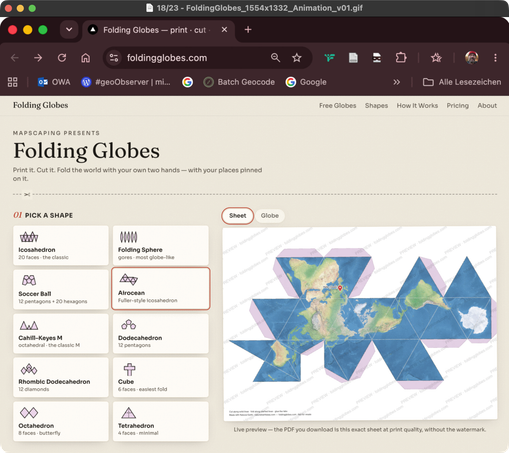The image size is (509, 453).
Task: Choose the Folding Sphere gores shape
Action: click(x=161, y=245)
